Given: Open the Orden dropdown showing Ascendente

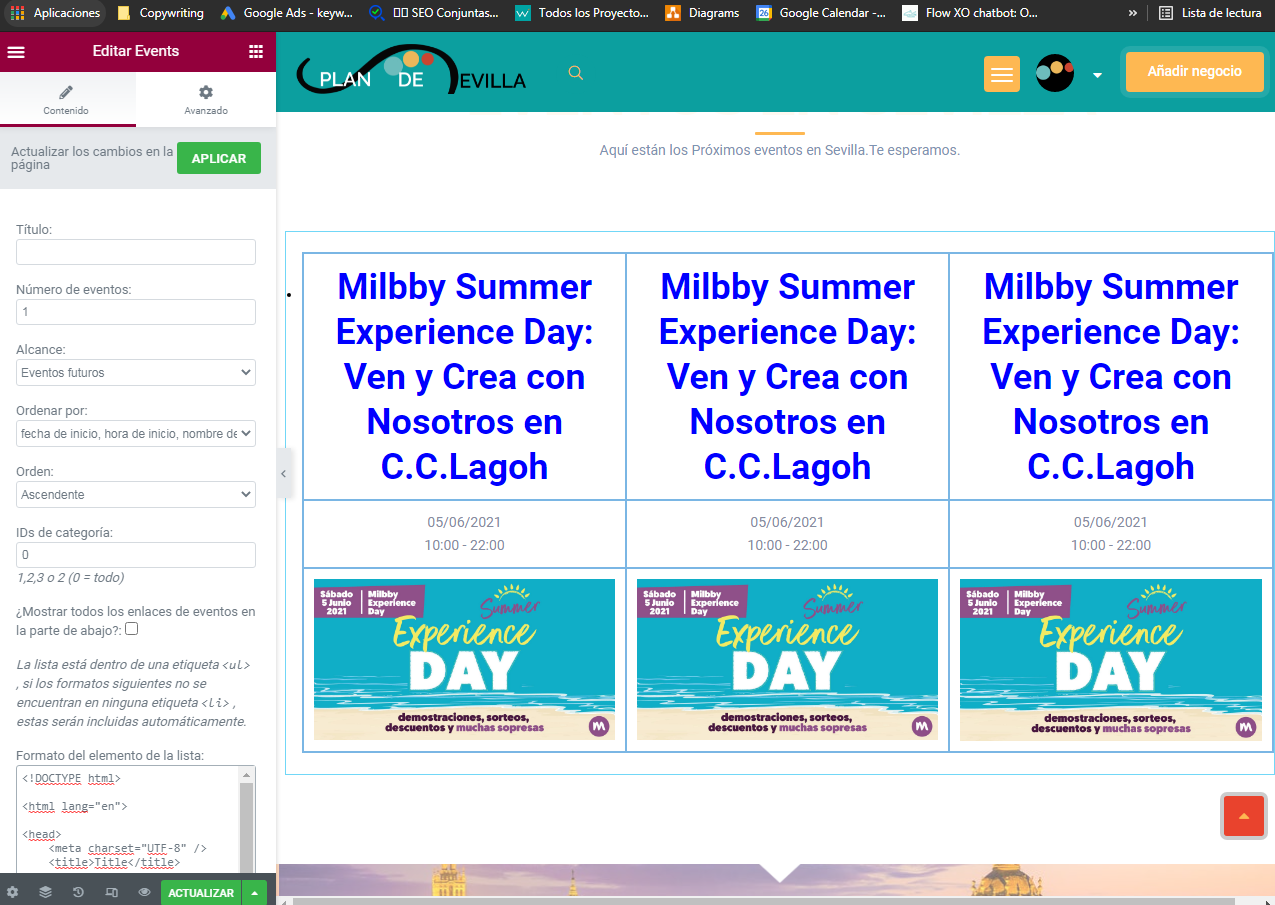Looking at the screenshot, I should click(136, 494).
